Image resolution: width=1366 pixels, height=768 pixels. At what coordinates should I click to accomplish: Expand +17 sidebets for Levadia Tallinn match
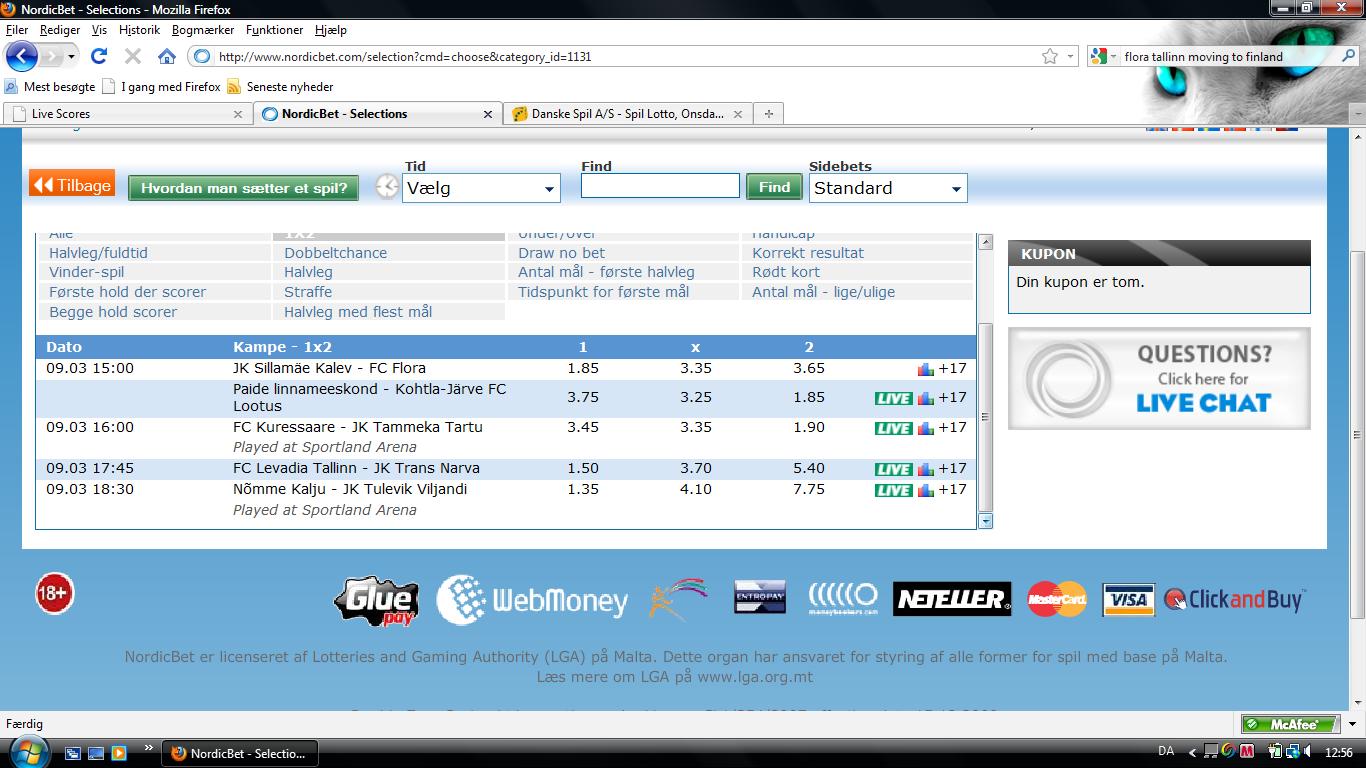click(x=953, y=468)
